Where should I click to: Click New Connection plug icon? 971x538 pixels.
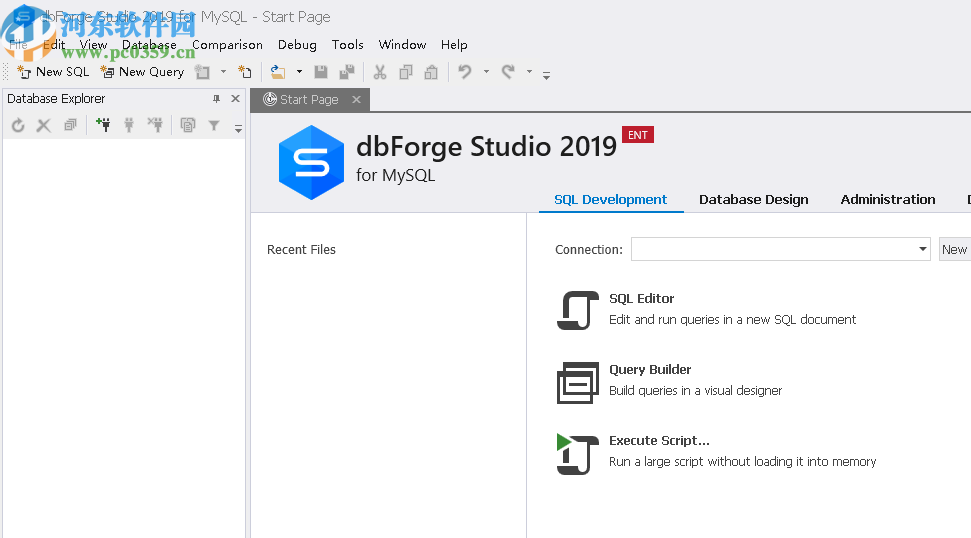tap(103, 125)
